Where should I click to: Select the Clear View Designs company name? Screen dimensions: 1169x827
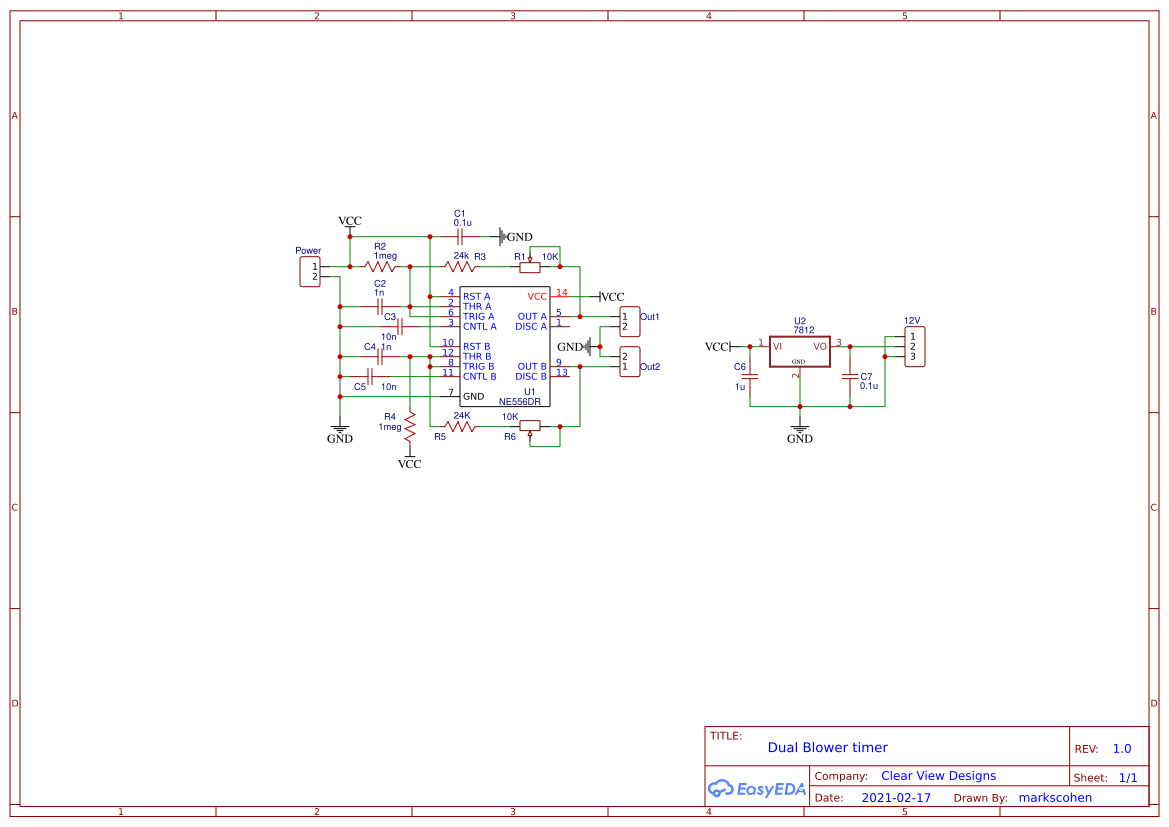pyautogui.click(x=938, y=775)
